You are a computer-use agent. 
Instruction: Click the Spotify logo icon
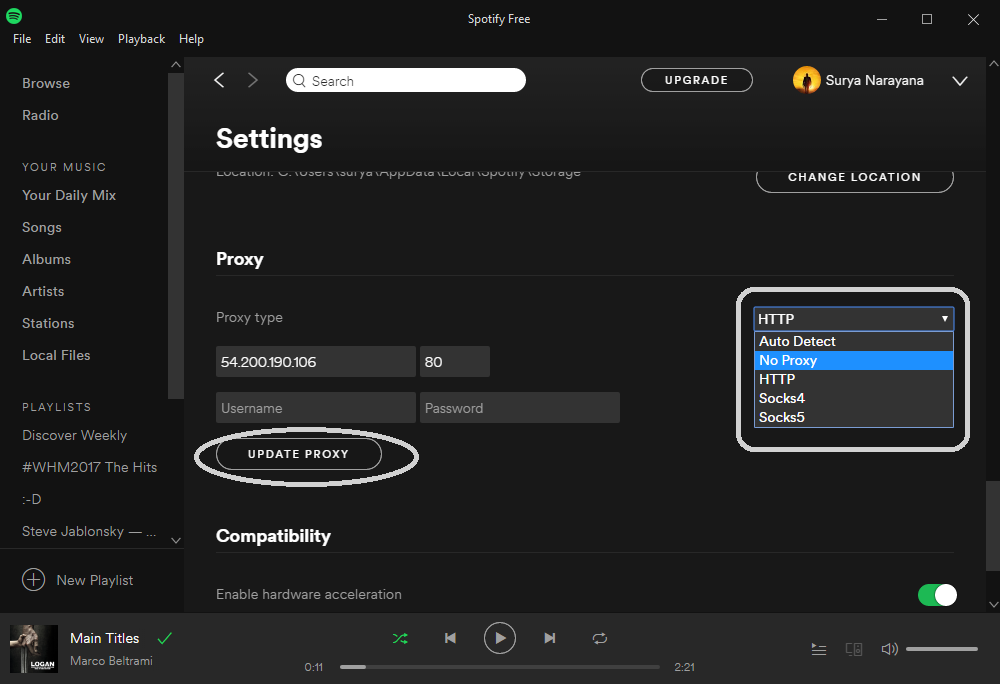coord(14,16)
